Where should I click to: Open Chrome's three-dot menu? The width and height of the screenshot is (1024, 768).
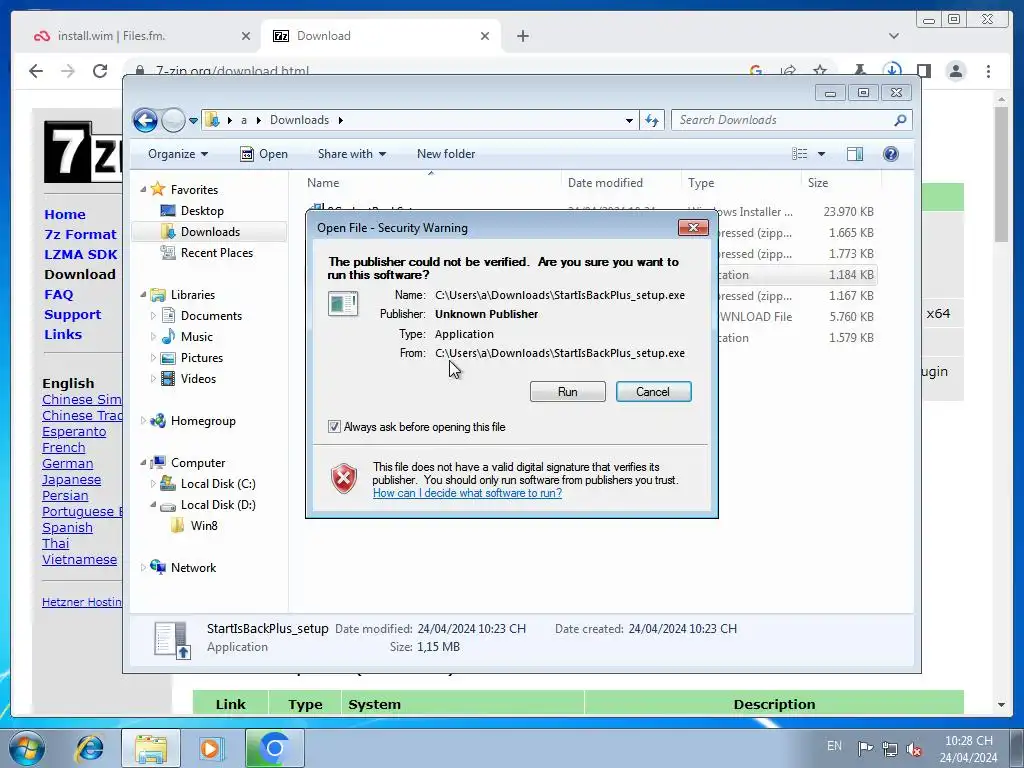coord(988,71)
